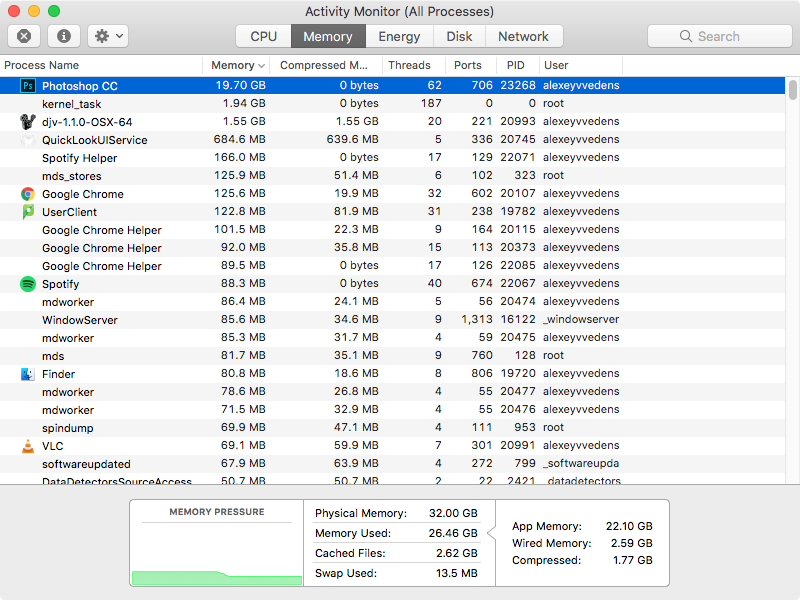The image size is (800, 600).
Task: Switch to the CPU tab
Action: point(263,36)
